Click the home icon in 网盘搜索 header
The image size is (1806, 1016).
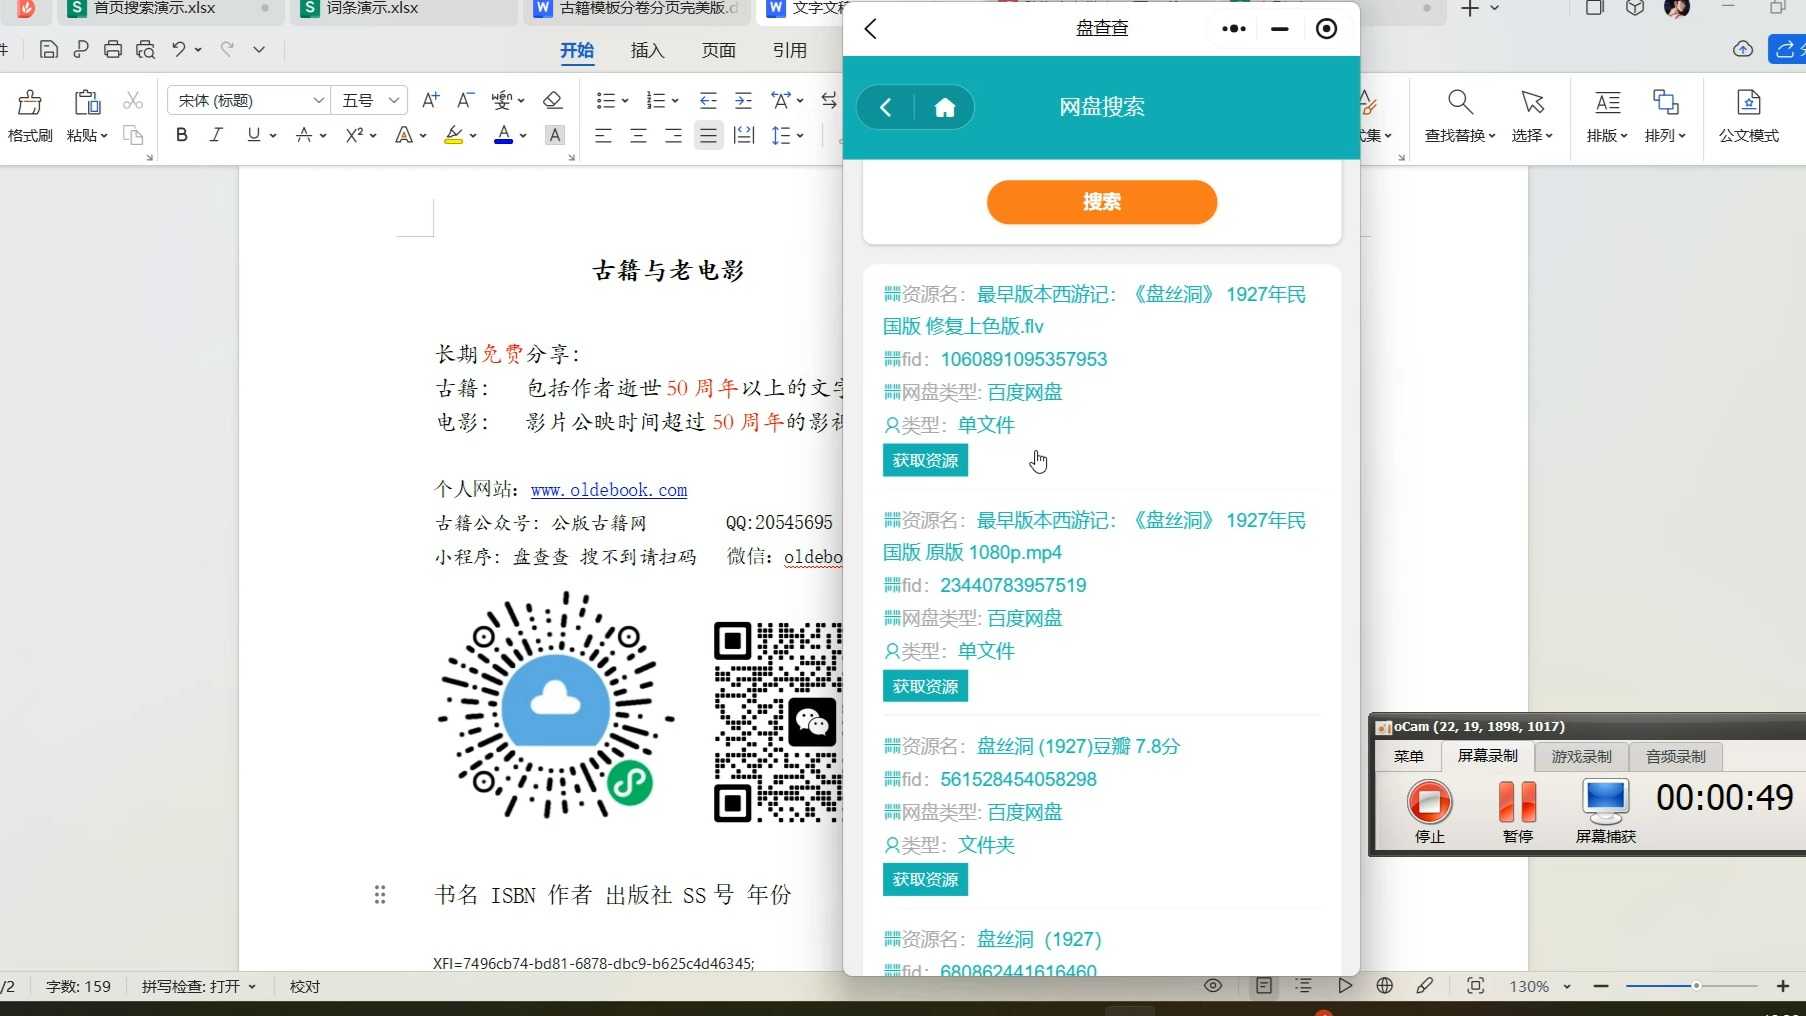pos(945,108)
